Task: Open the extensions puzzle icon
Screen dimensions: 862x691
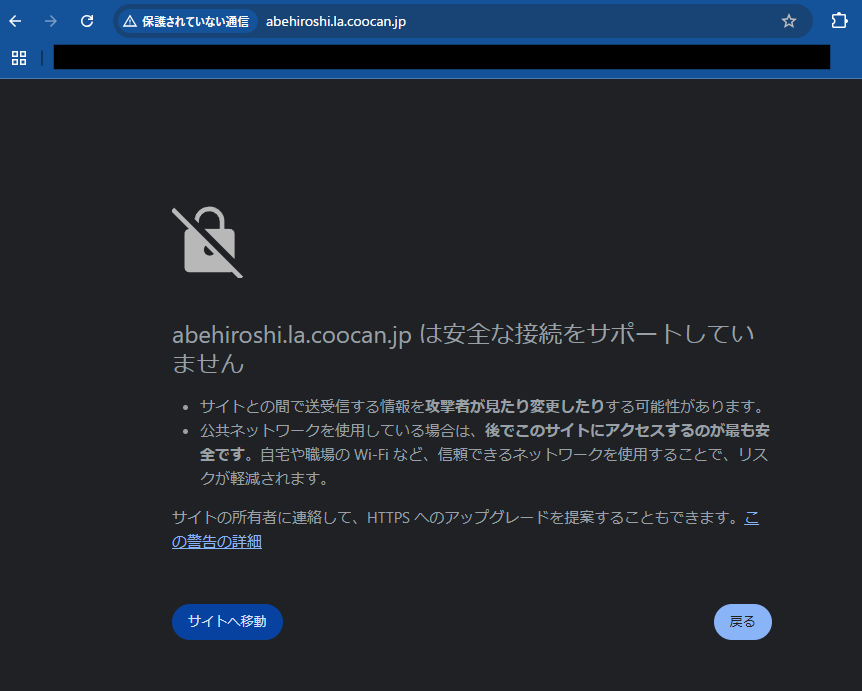Action: pos(839,21)
